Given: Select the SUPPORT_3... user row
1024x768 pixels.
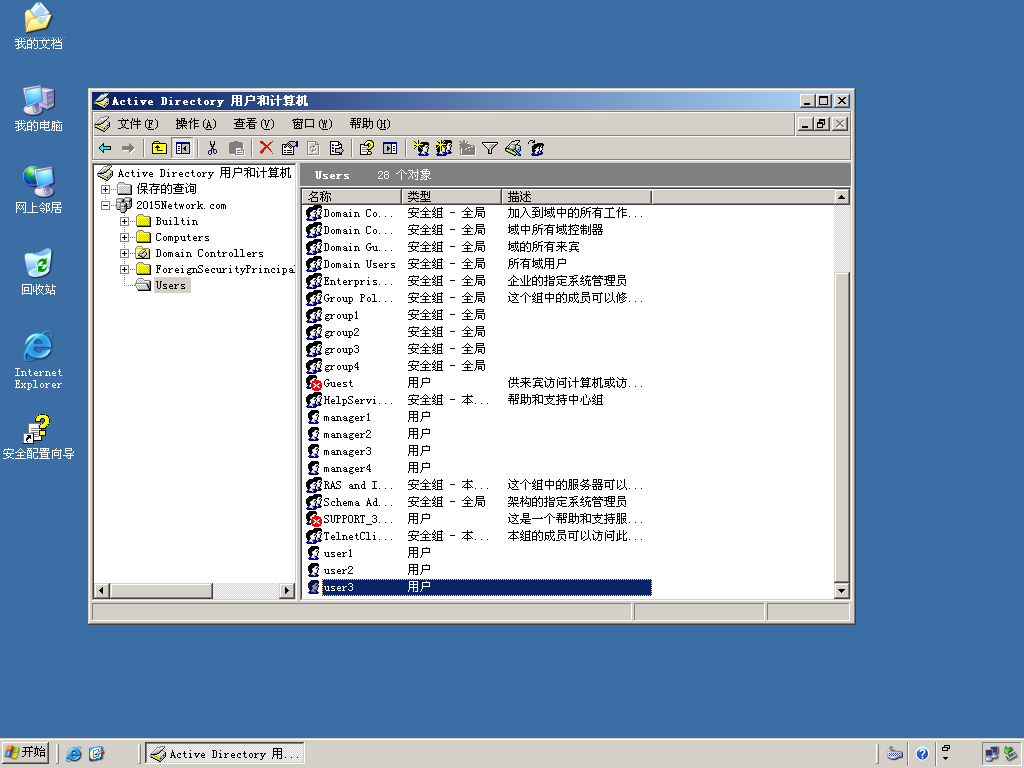Looking at the screenshot, I should [478, 519].
